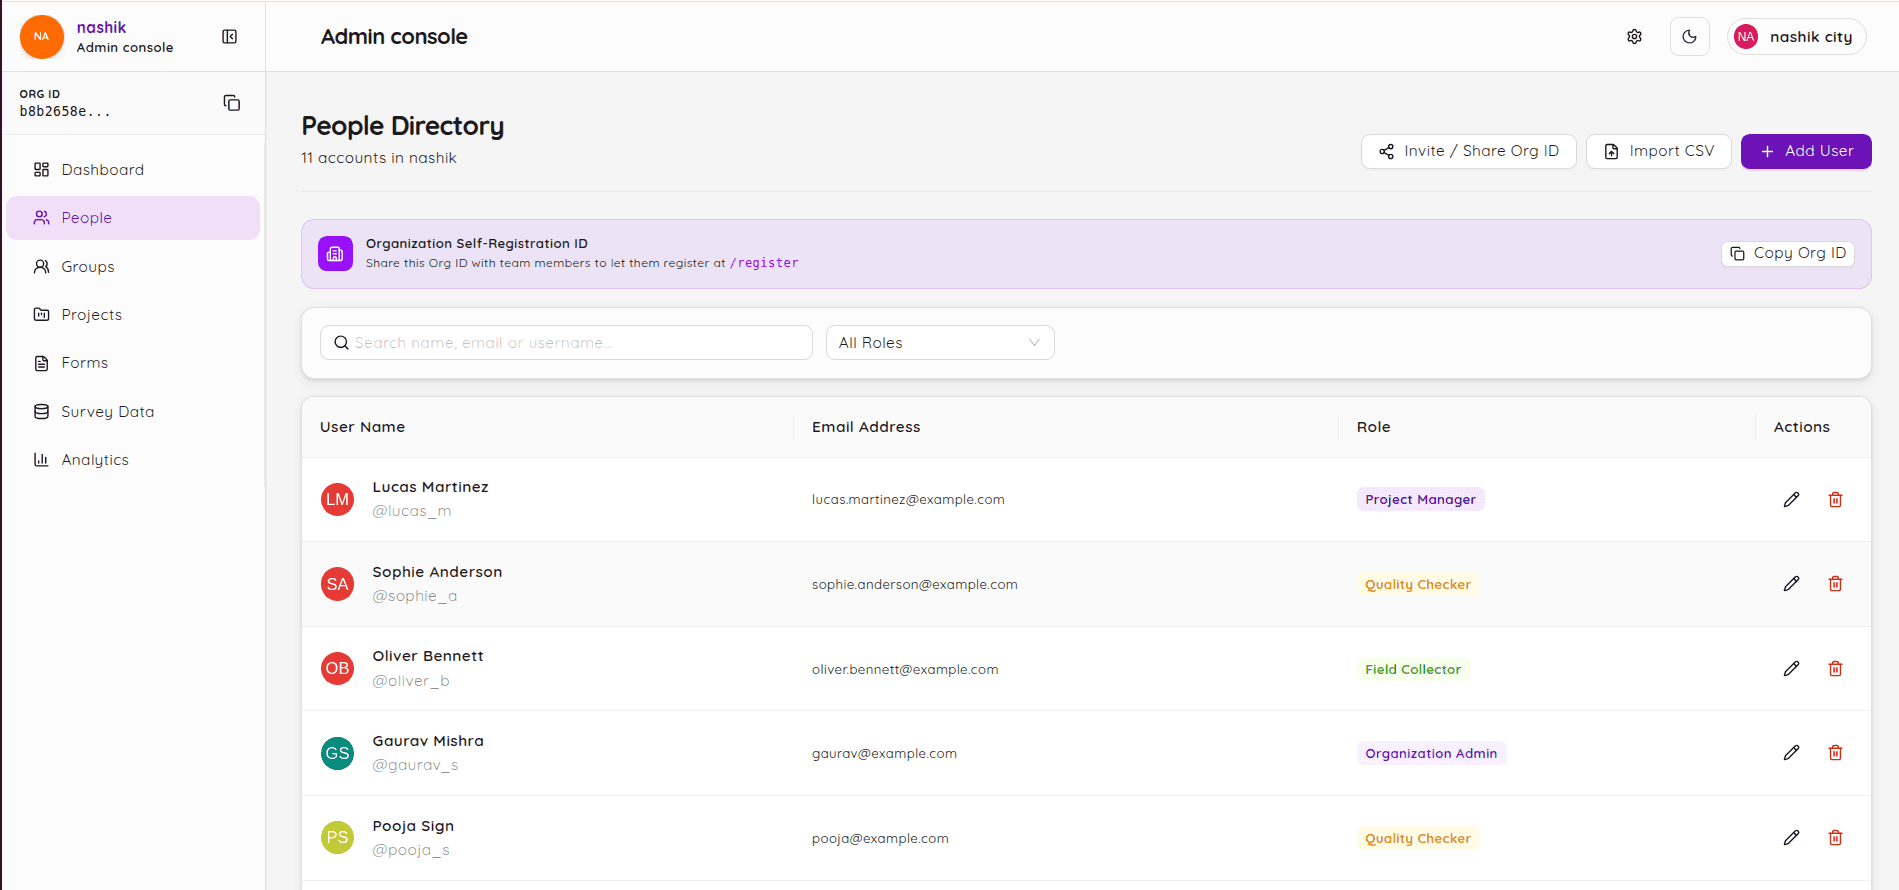Edit Gaurav Mishra with pencil icon

(x=1791, y=753)
